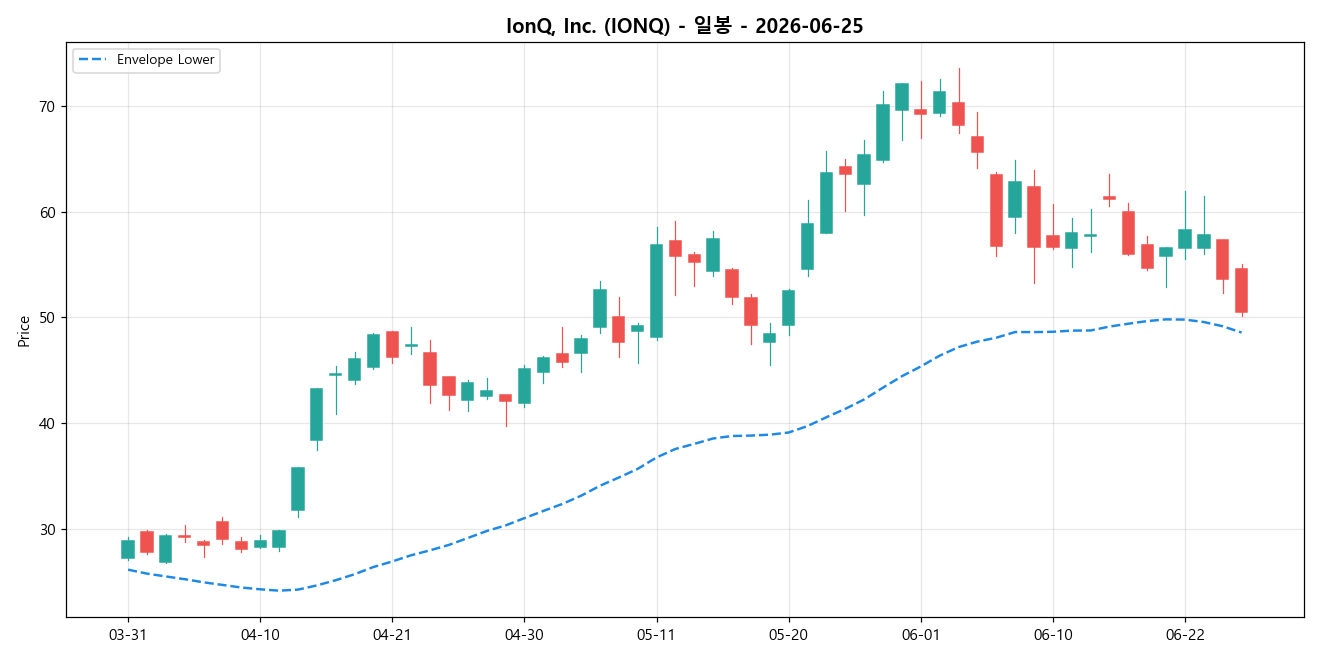The height and width of the screenshot is (660, 1320).
Task: Select the 04-21 x-axis date label
Action: pyautogui.click(x=391, y=635)
